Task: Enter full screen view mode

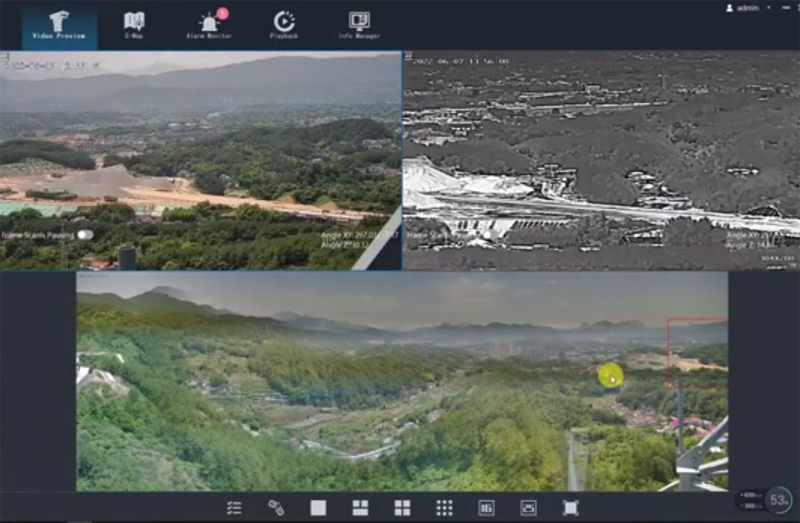Action: coord(570,508)
